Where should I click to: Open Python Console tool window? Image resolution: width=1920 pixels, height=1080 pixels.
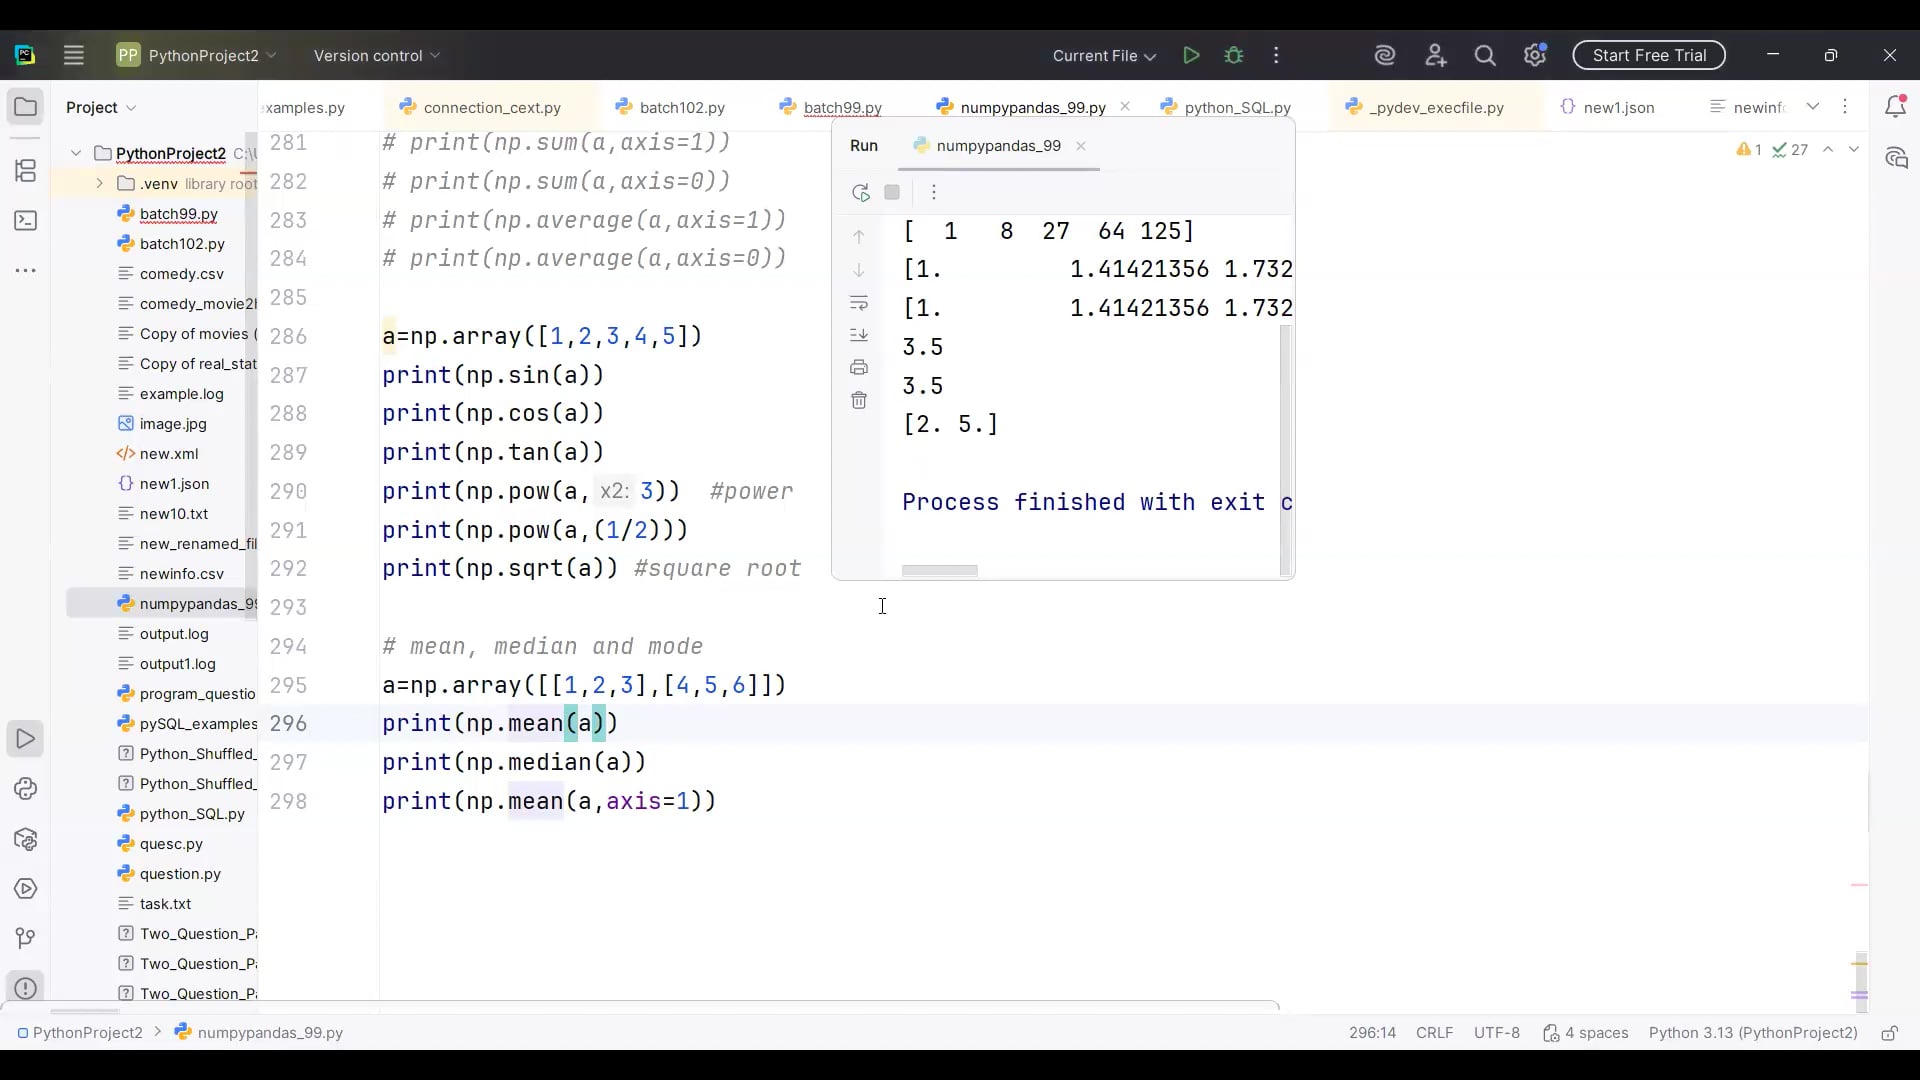[26, 789]
